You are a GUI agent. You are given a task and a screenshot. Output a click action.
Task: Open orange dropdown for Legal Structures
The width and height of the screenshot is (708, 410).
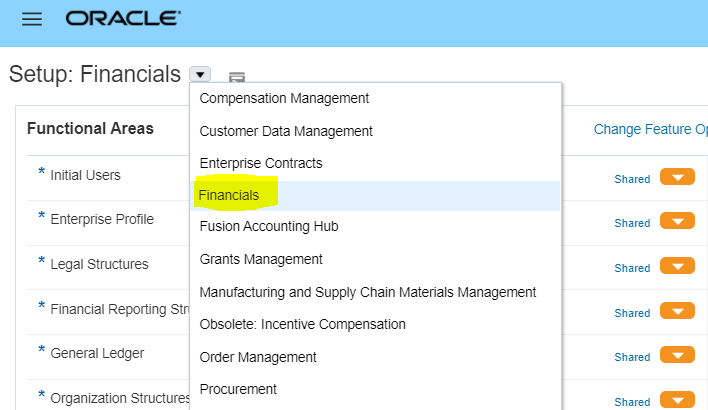677,266
